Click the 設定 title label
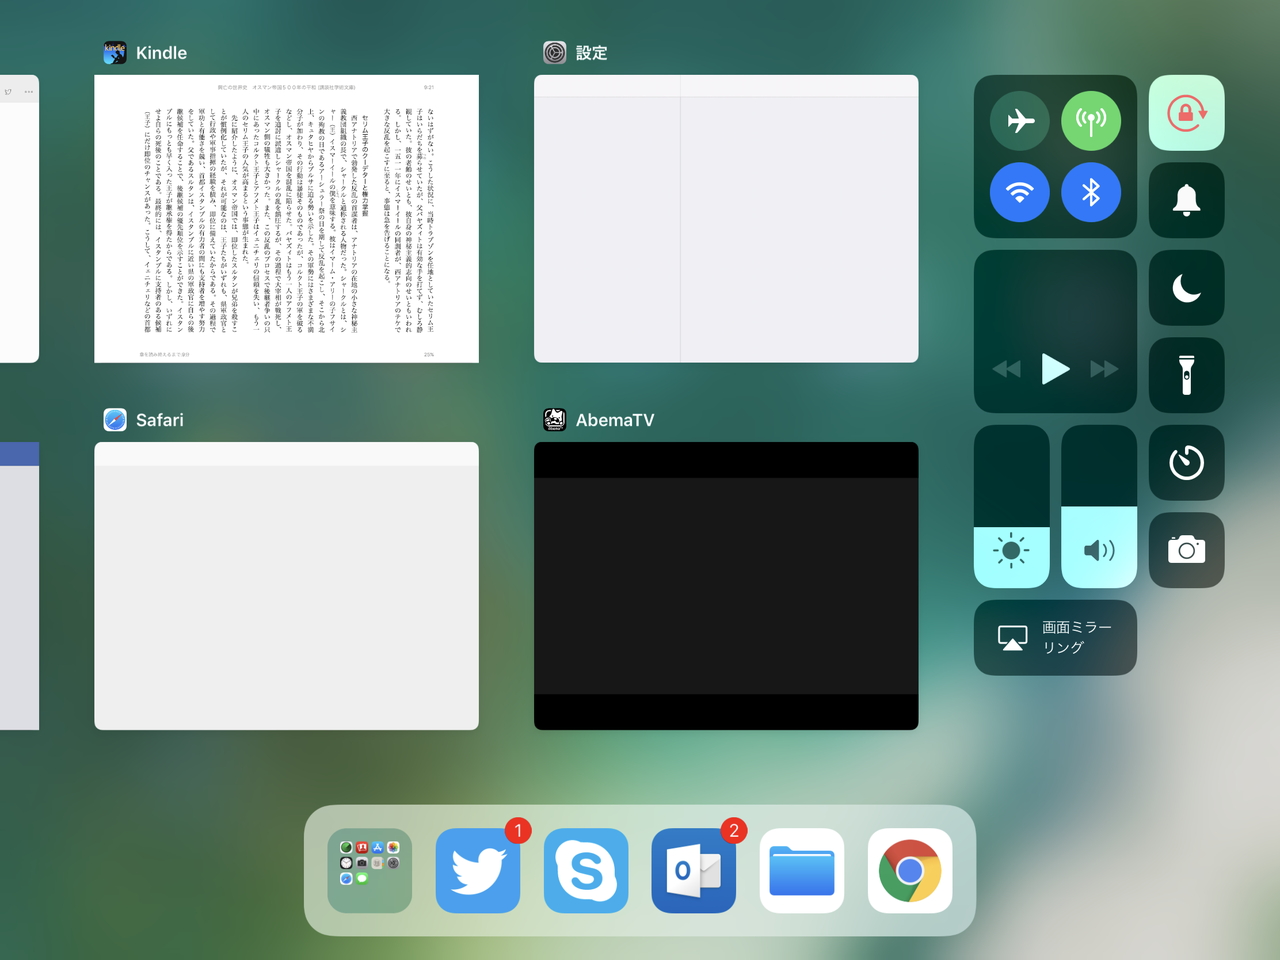This screenshot has height=960, width=1280. (x=592, y=53)
